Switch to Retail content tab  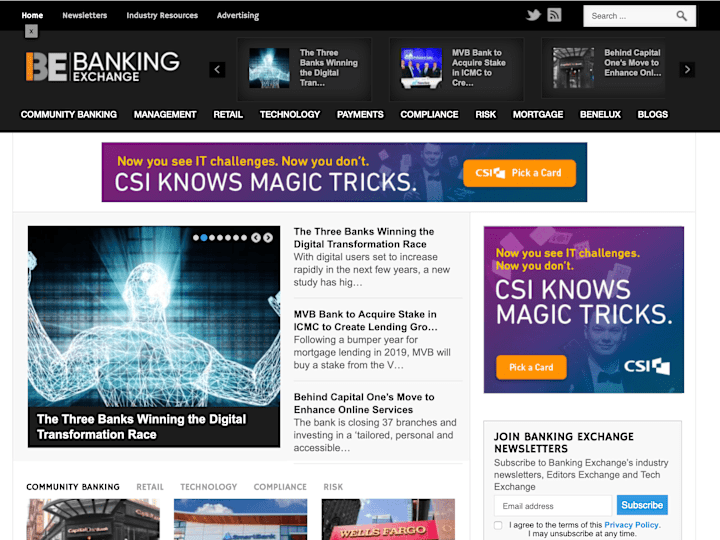point(150,487)
